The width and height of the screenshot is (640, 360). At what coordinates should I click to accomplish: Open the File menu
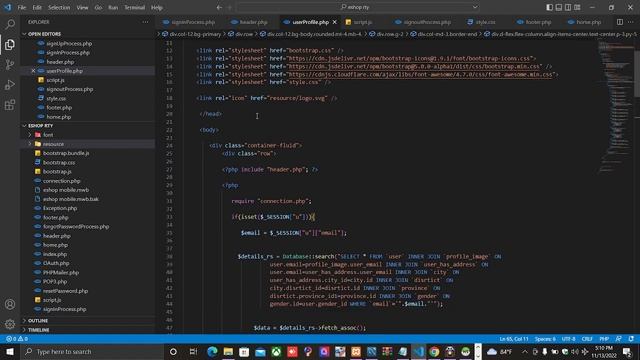click(x=22, y=7)
